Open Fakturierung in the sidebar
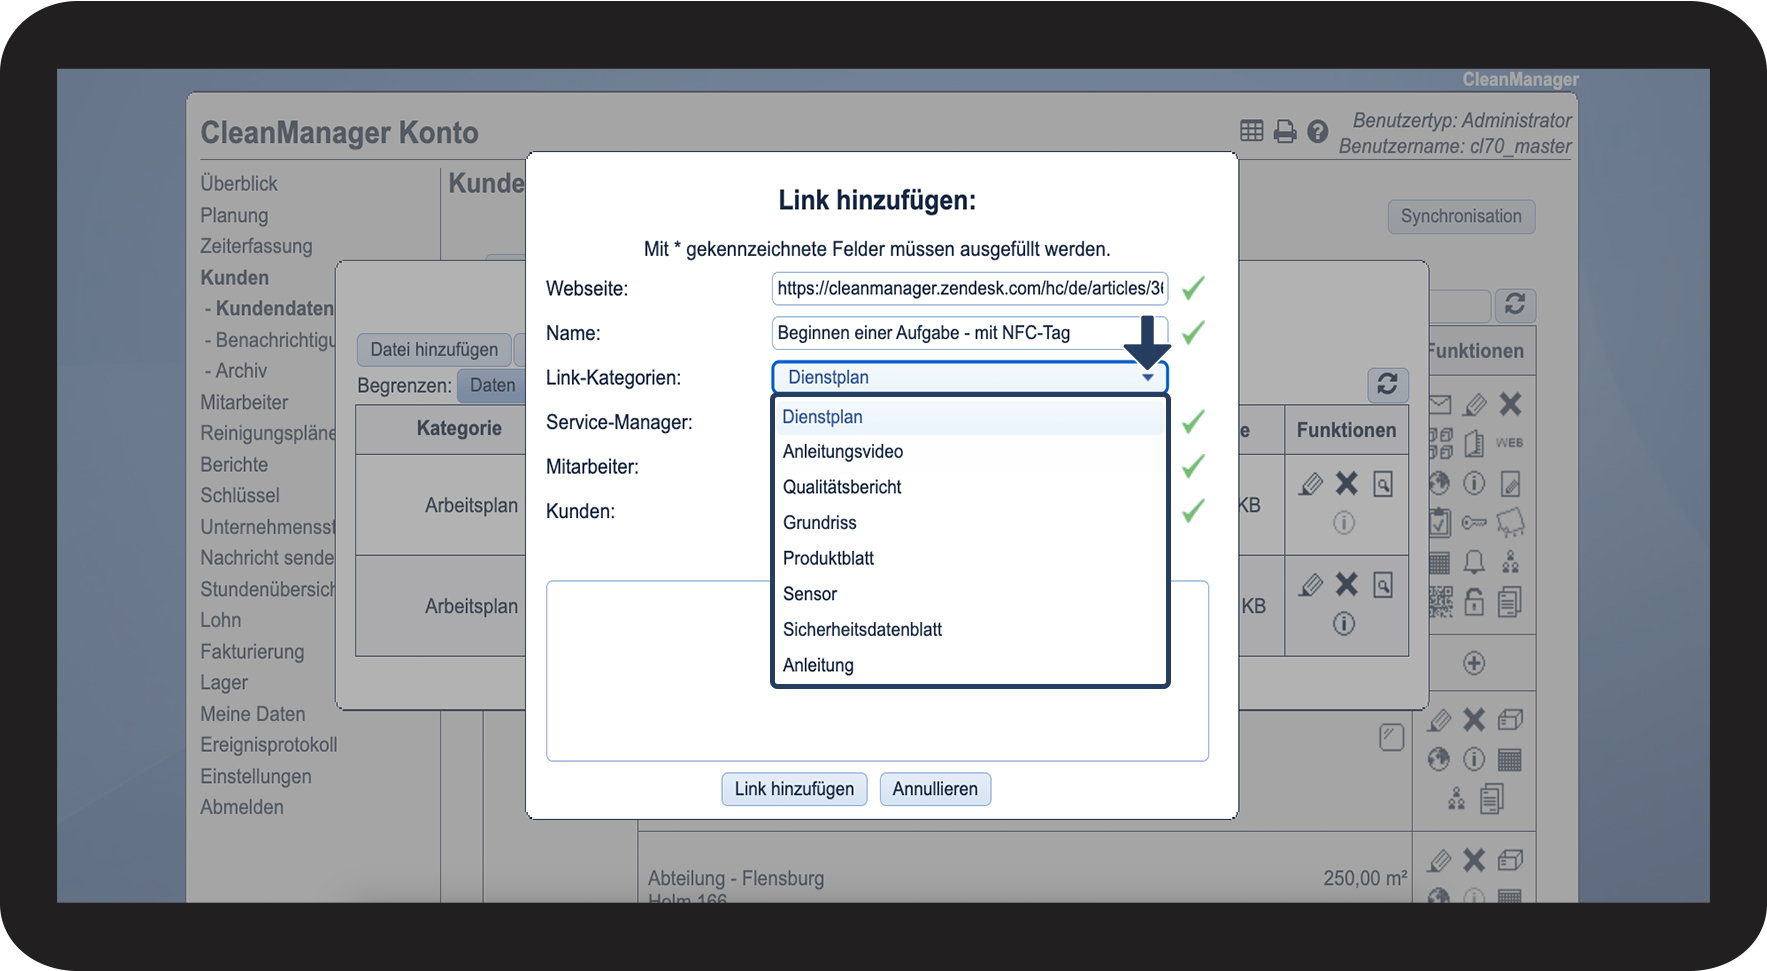 [x=252, y=652]
